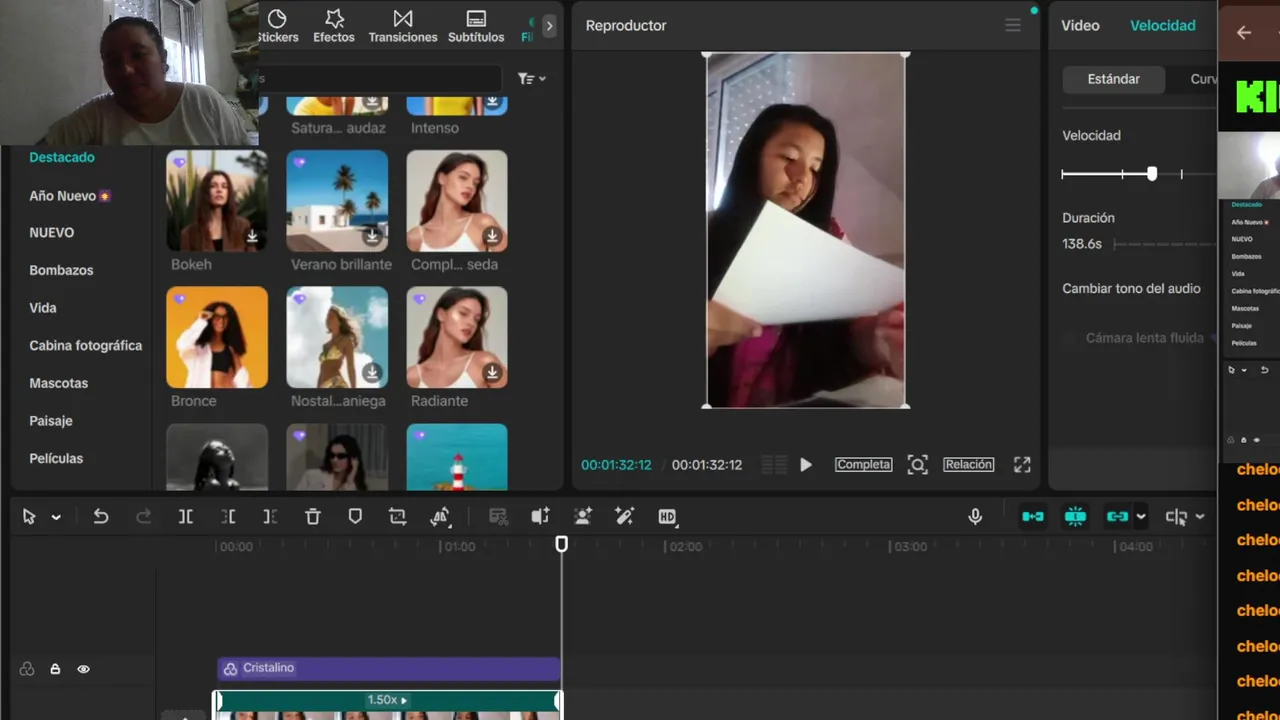The image size is (1280, 720).
Task: Select the Mascotas filter category
Action: pos(59,383)
